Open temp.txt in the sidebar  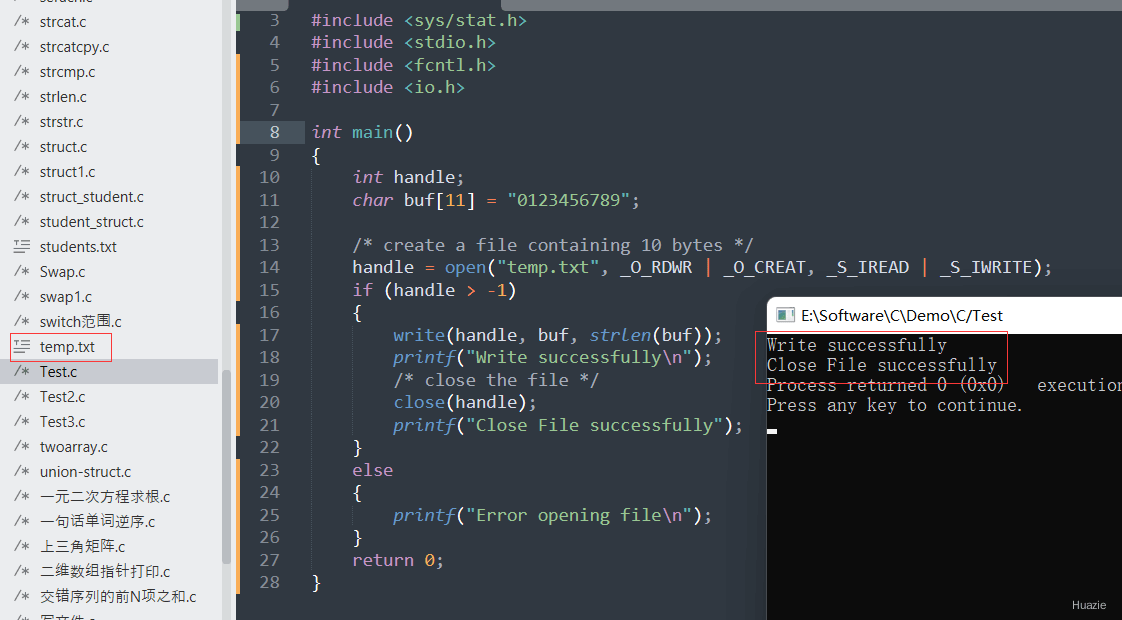67,347
